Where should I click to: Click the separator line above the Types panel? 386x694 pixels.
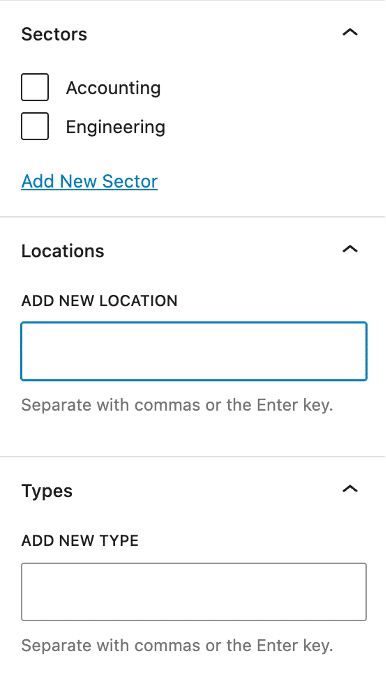click(193, 457)
